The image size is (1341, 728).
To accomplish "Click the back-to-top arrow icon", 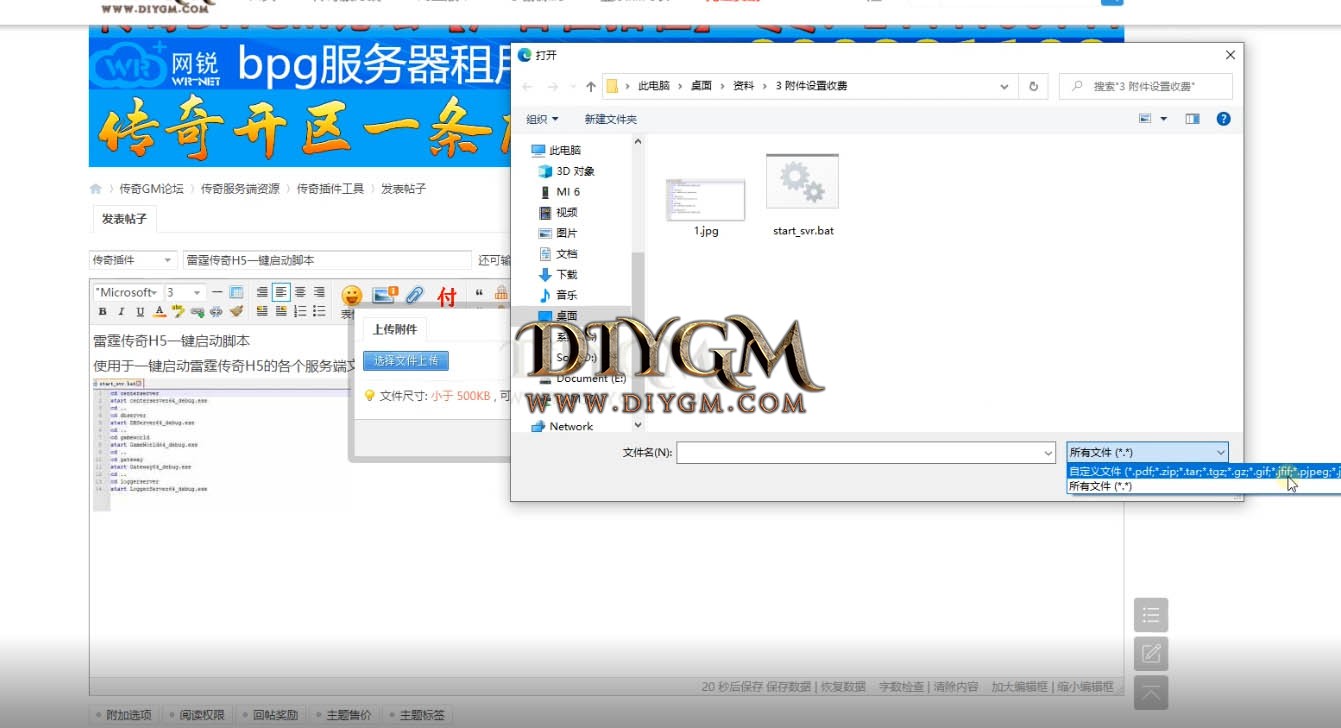I will click(1151, 693).
